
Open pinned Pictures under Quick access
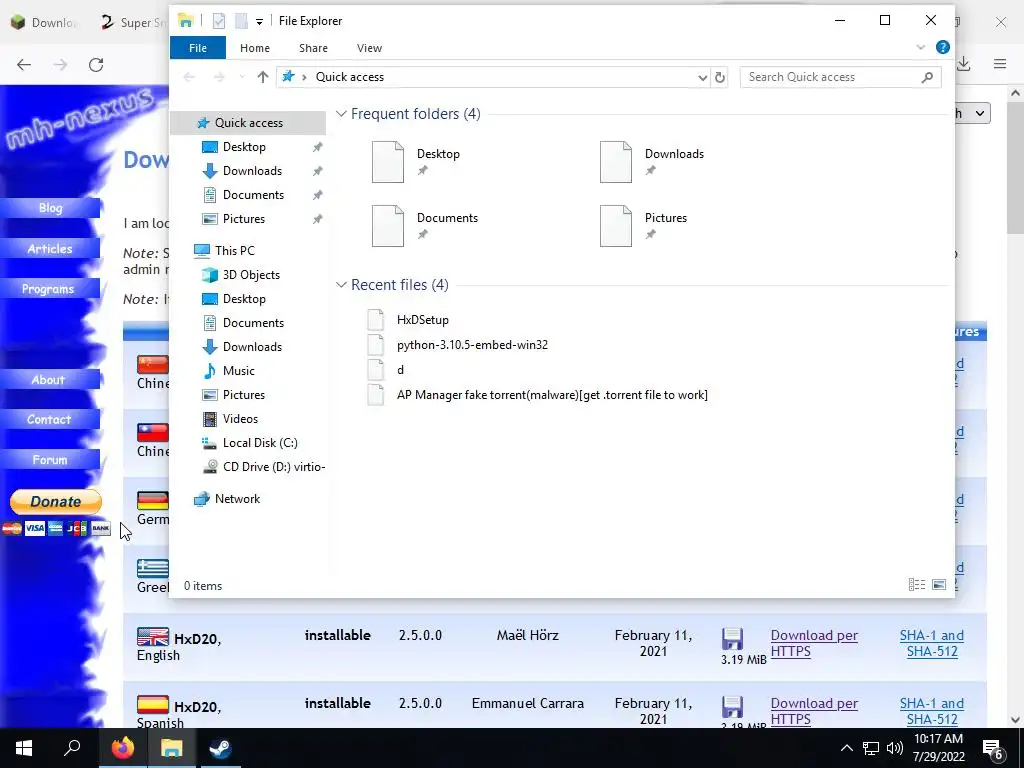point(244,219)
